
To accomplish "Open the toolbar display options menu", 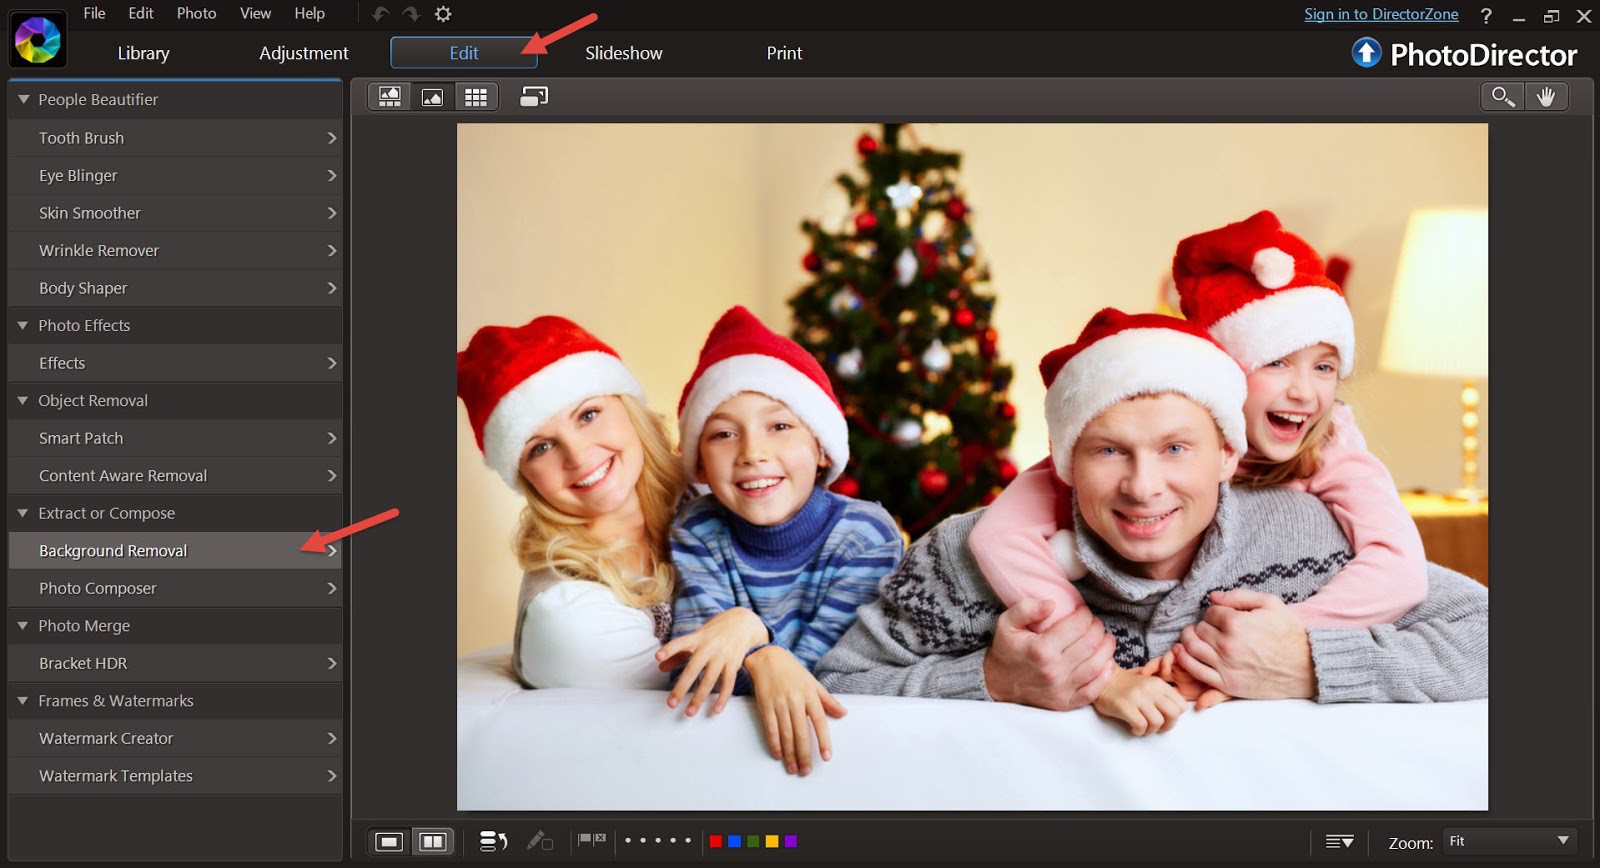I will [x=1340, y=842].
